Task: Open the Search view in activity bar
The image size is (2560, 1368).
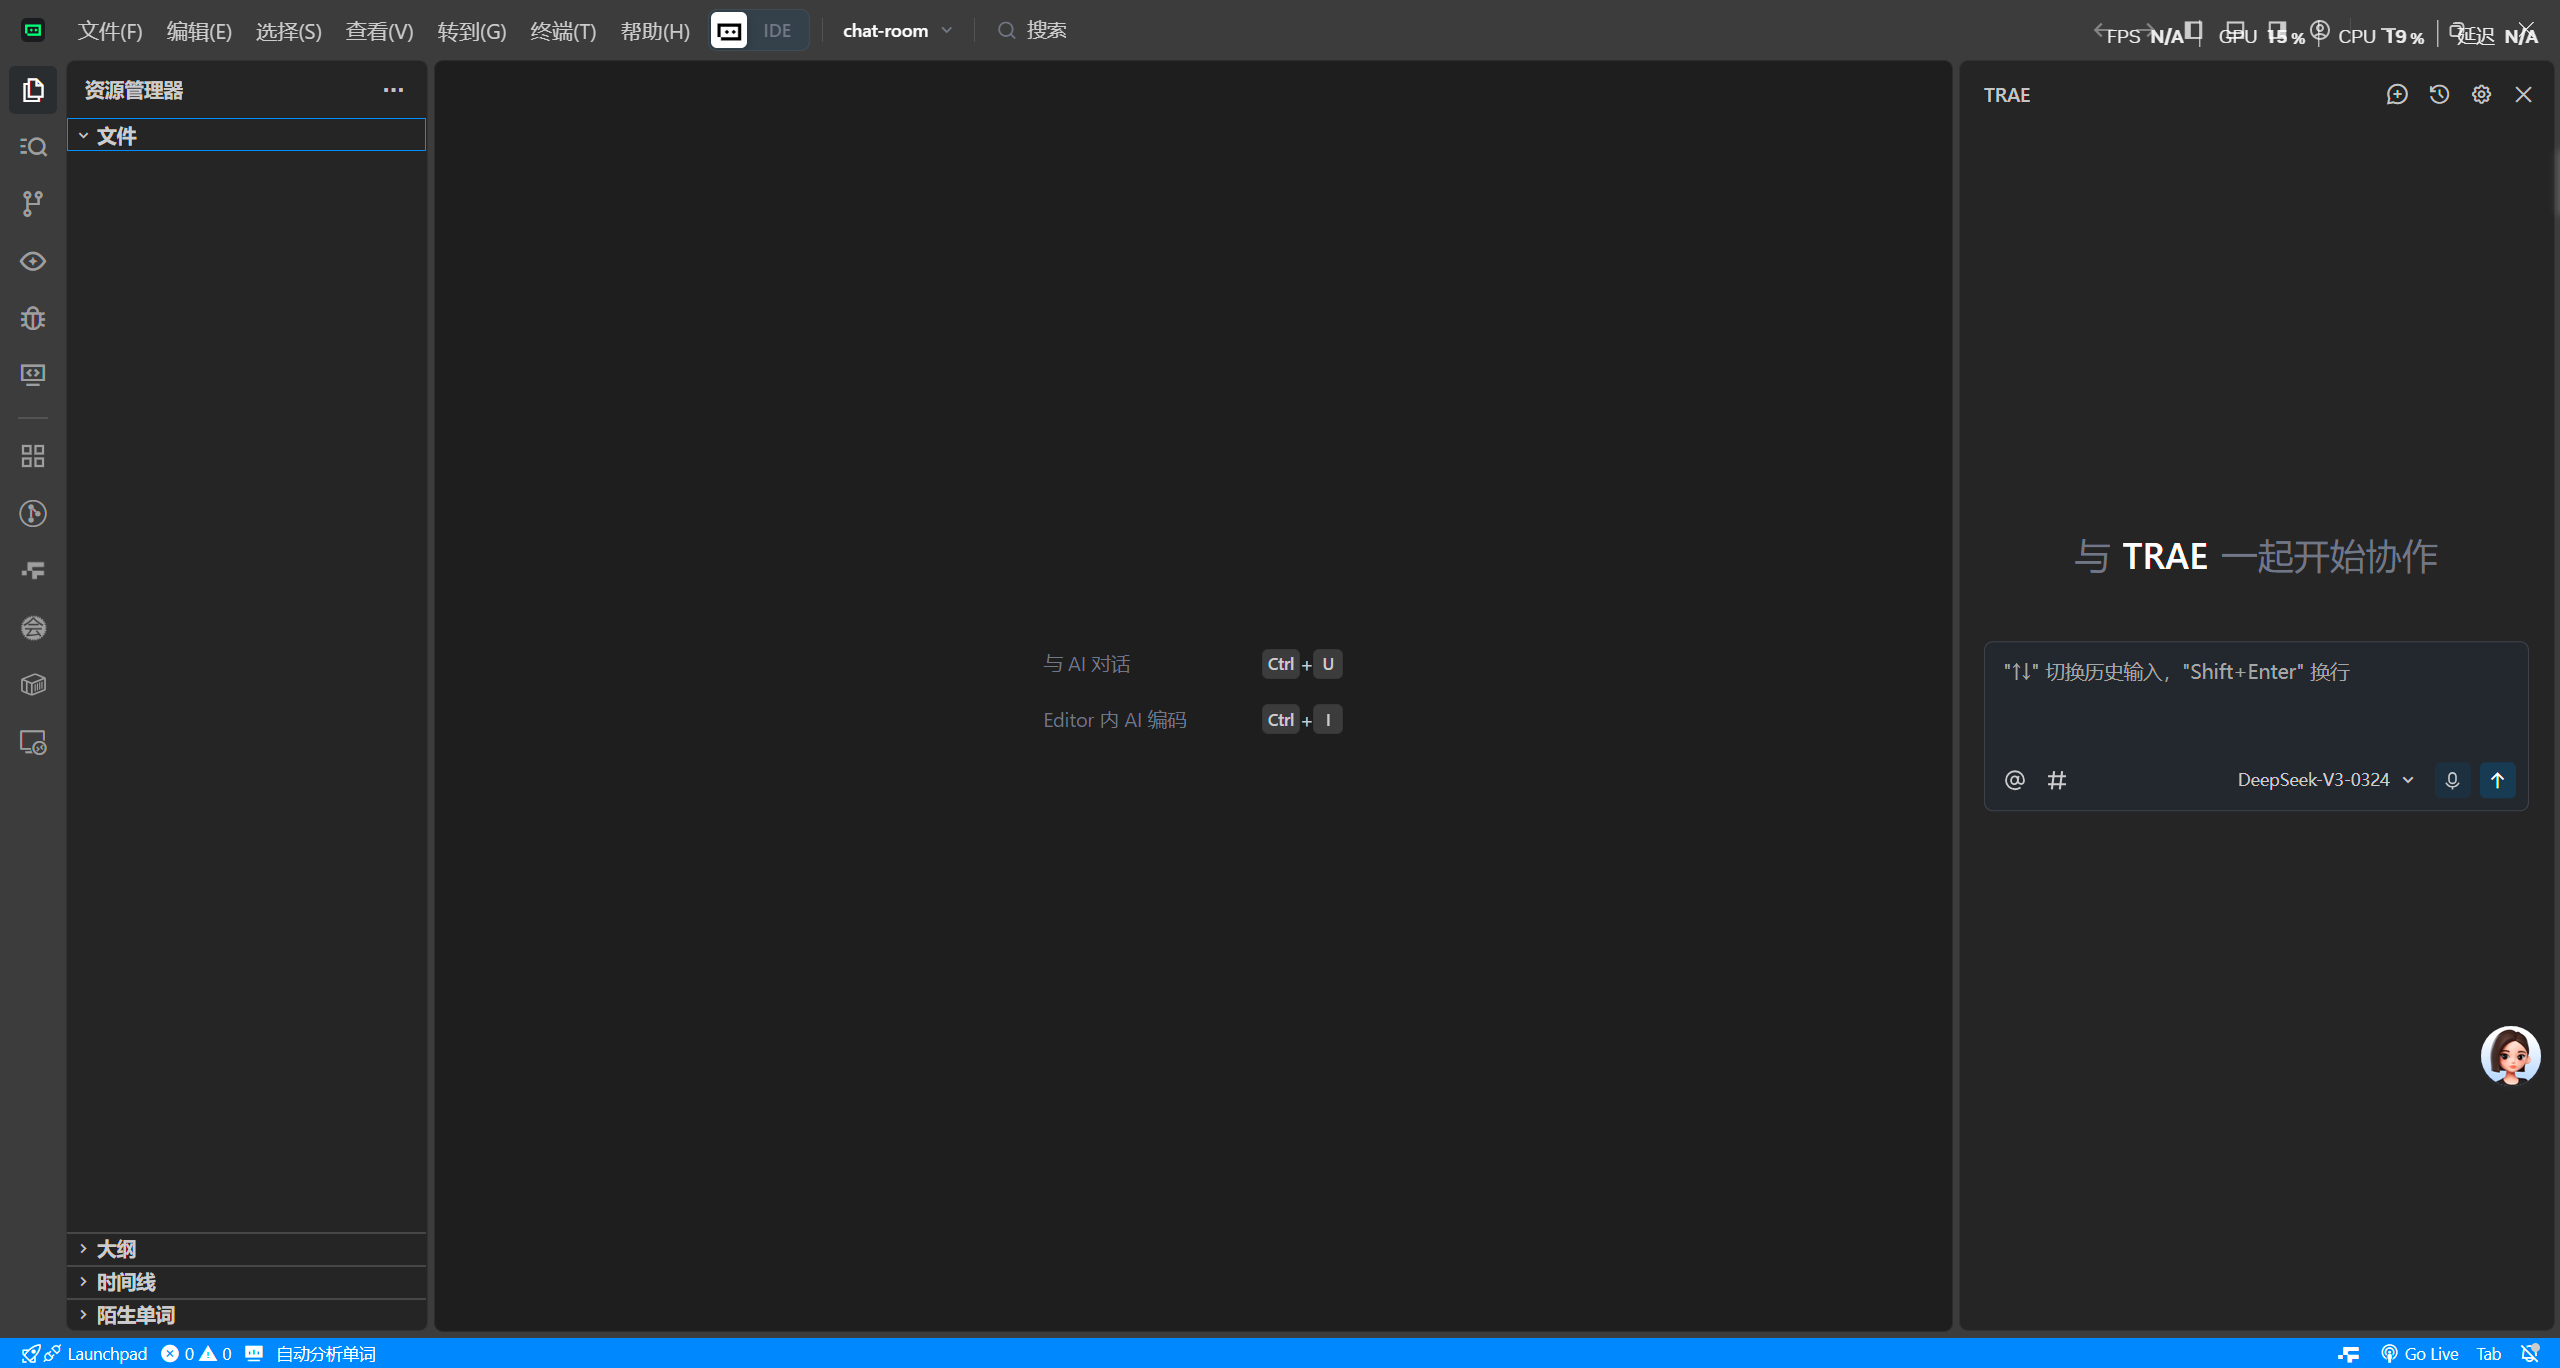Action: pos(33,147)
